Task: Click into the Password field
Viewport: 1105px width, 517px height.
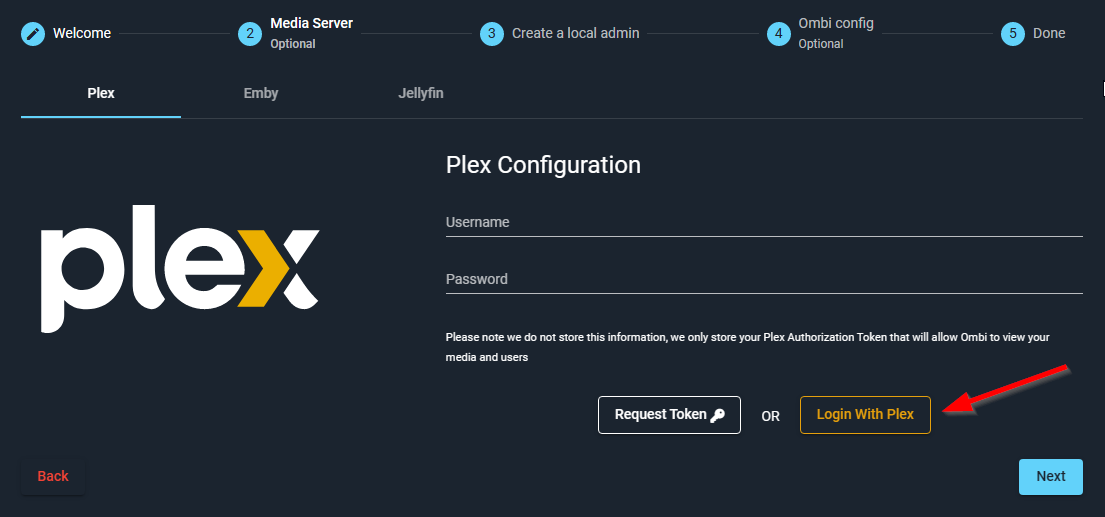Action: pos(764,280)
